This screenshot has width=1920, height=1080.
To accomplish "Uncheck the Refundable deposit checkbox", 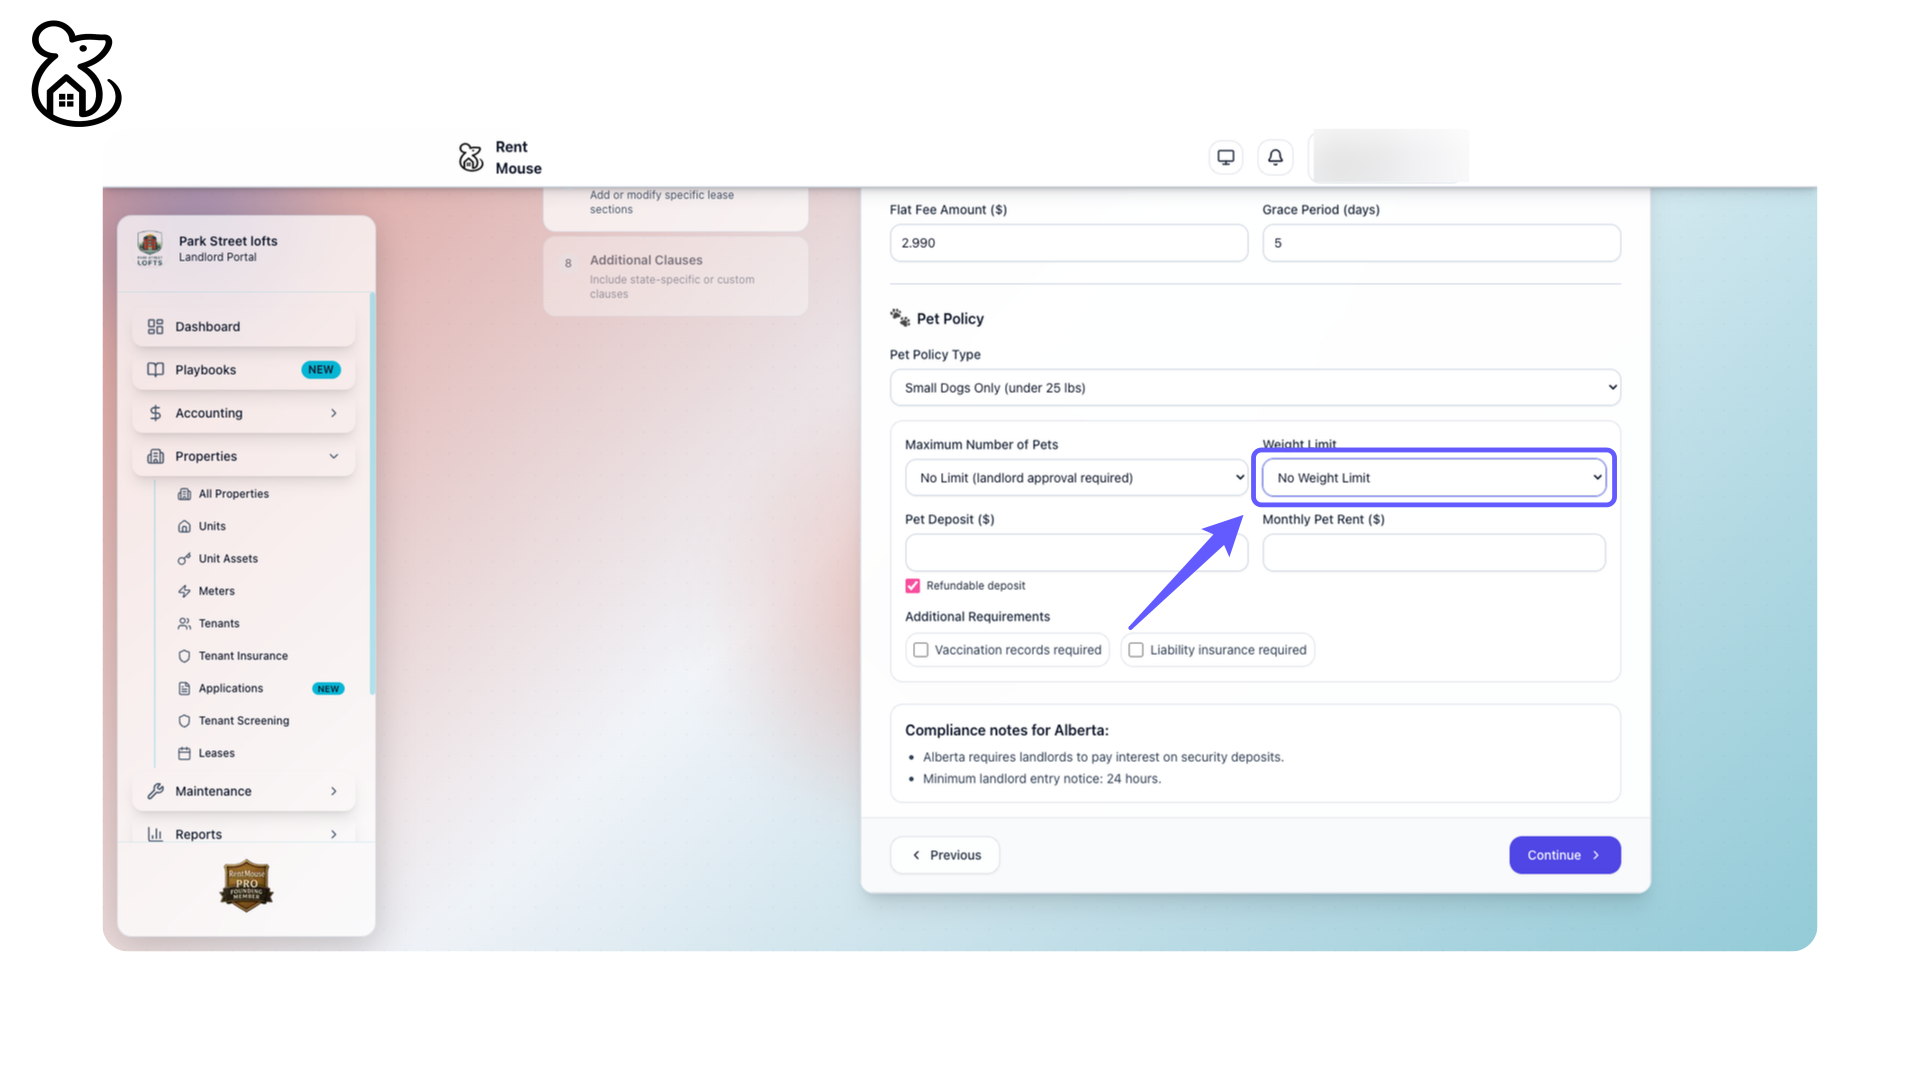I will click(x=913, y=586).
